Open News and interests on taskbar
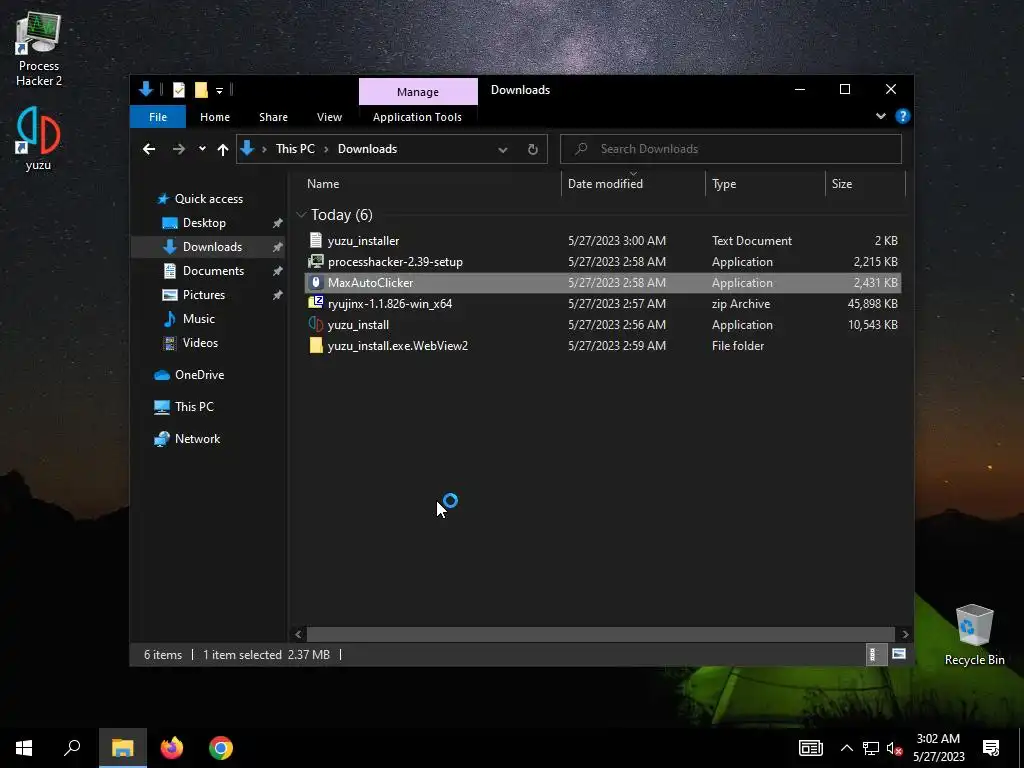1024x768 pixels. (x=810, y=748)
